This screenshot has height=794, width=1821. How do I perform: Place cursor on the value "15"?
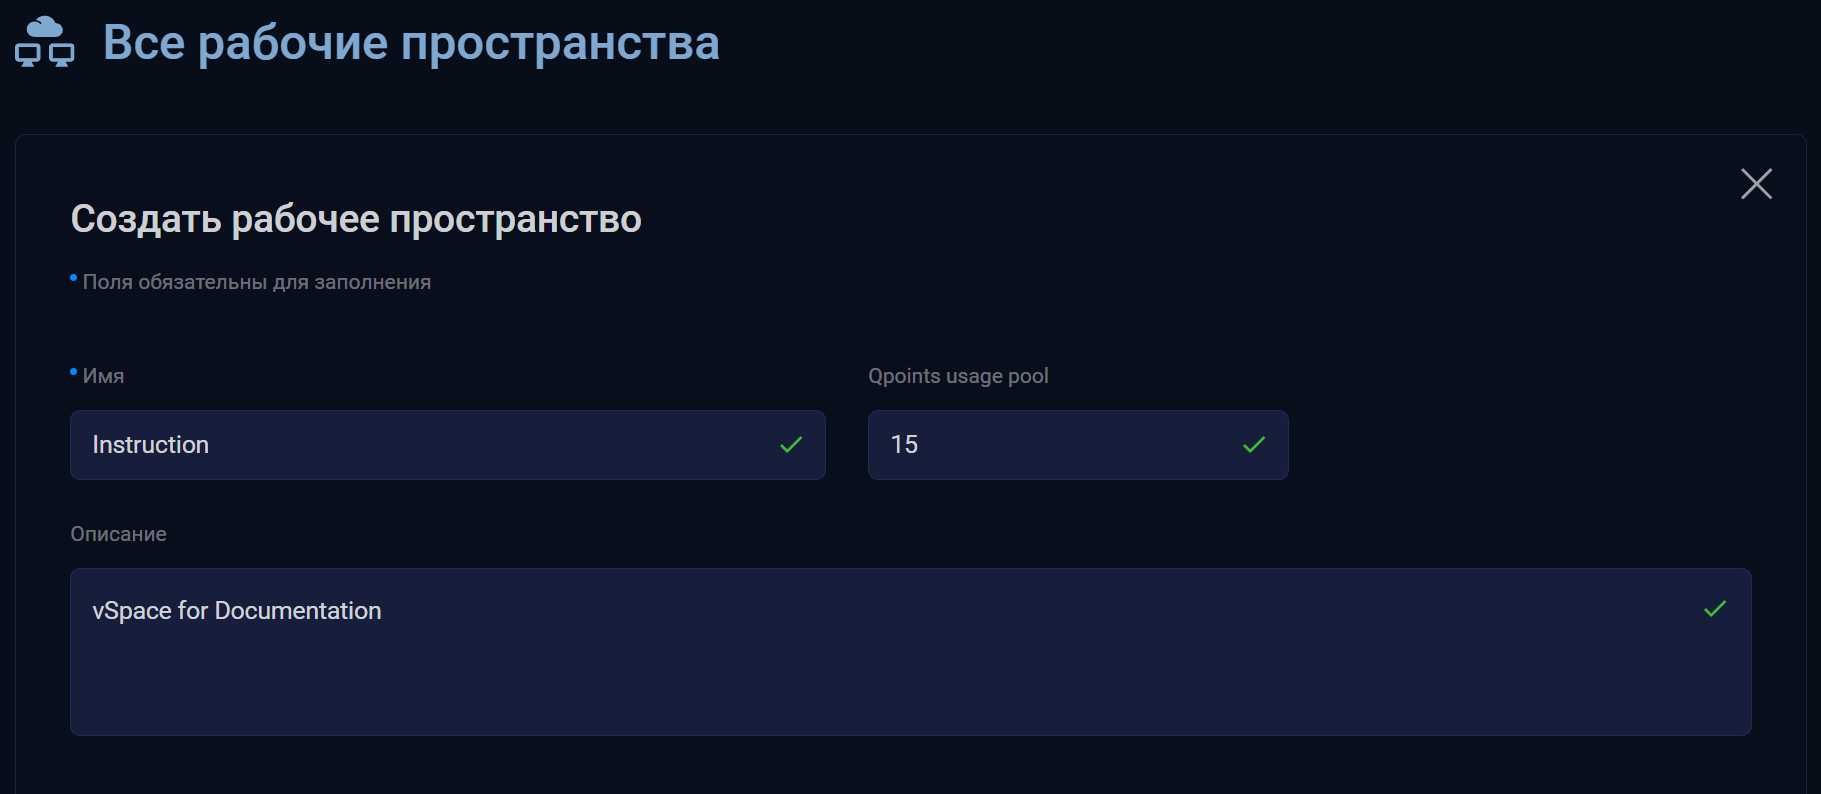(904, 445)
